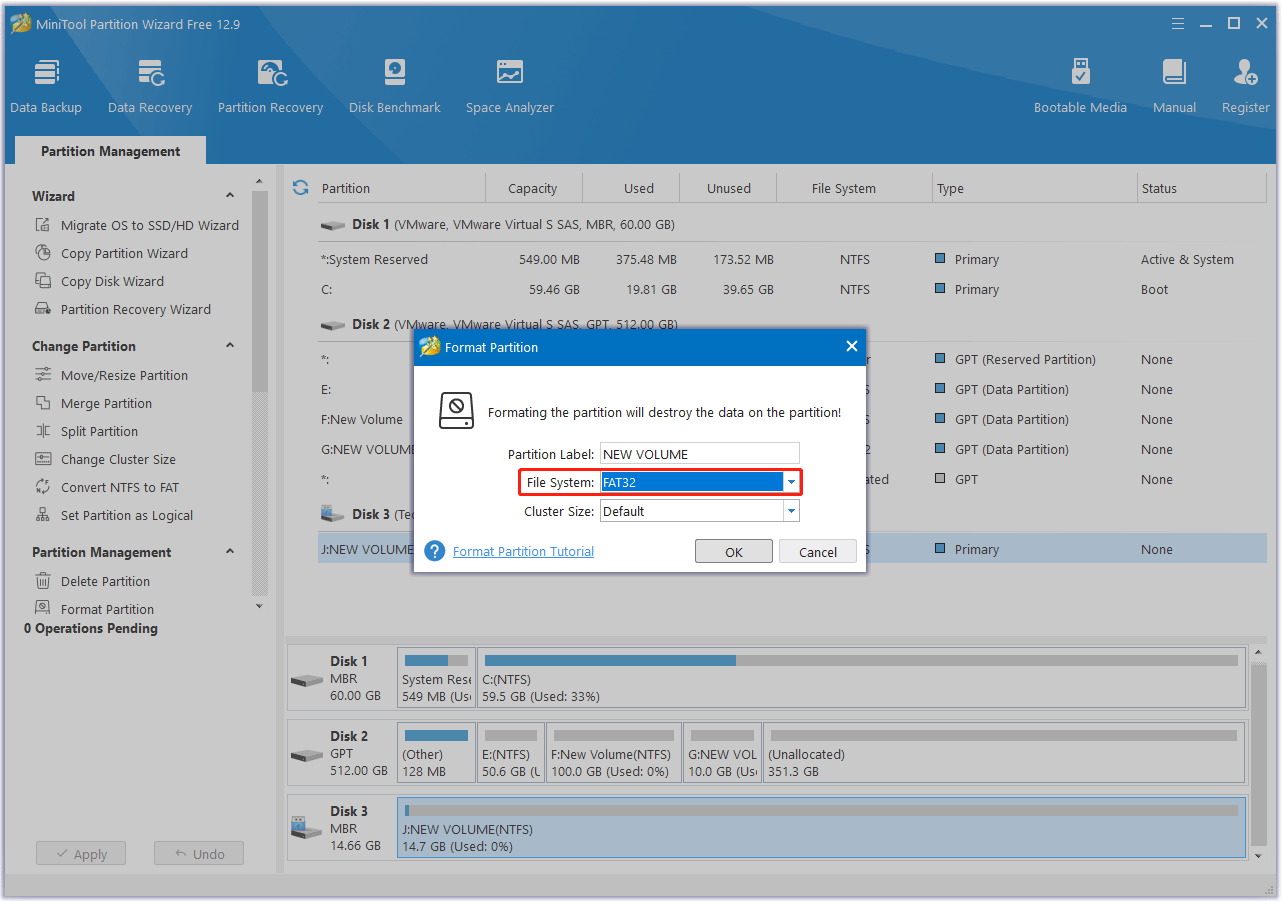Viewport: 1282px width, 902px height.
Task: Open Data Recovery tool
Action: click(x=150, y=87)
